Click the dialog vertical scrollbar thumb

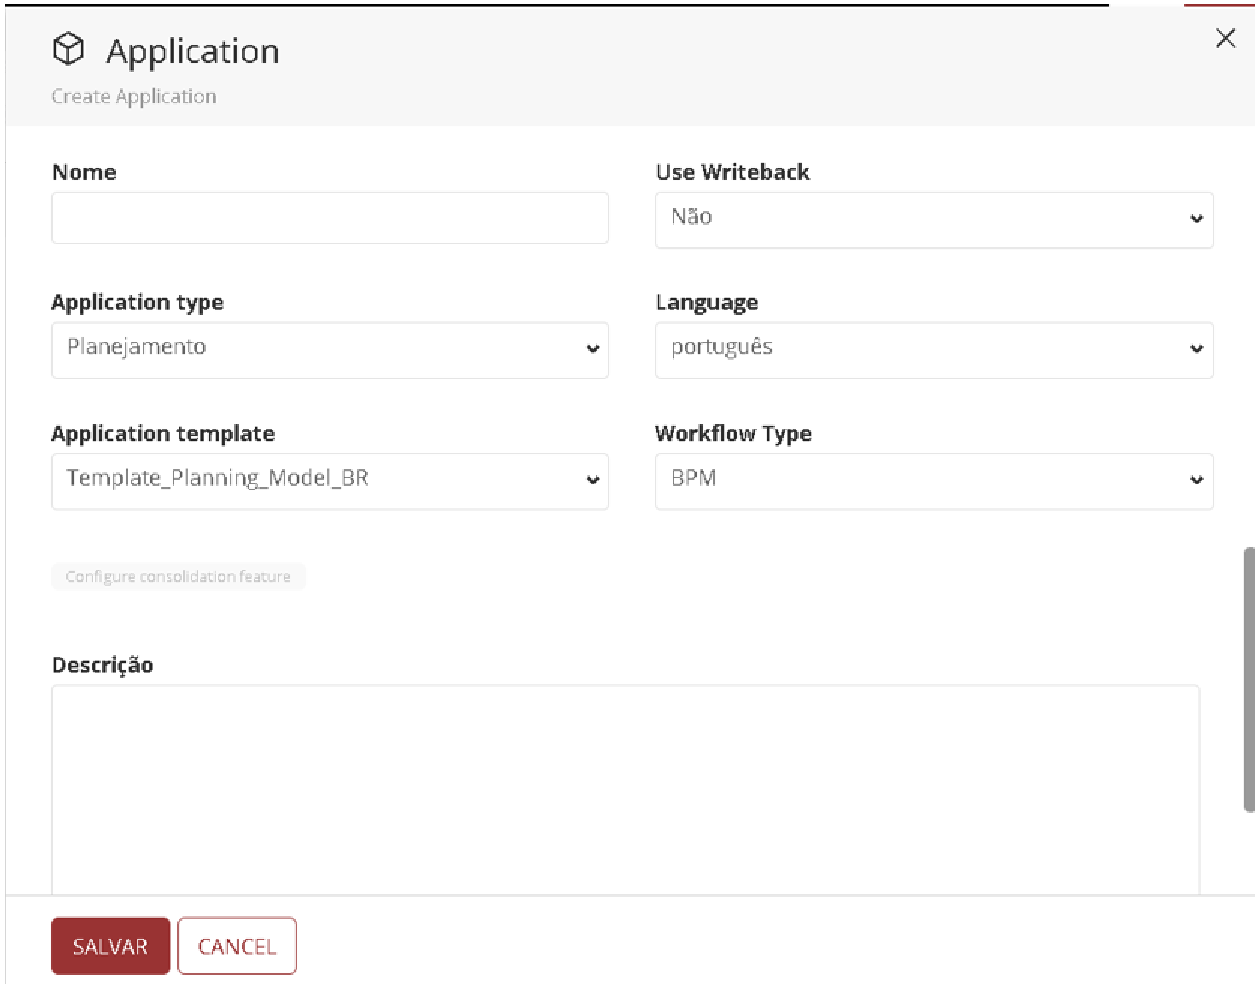1249,680
